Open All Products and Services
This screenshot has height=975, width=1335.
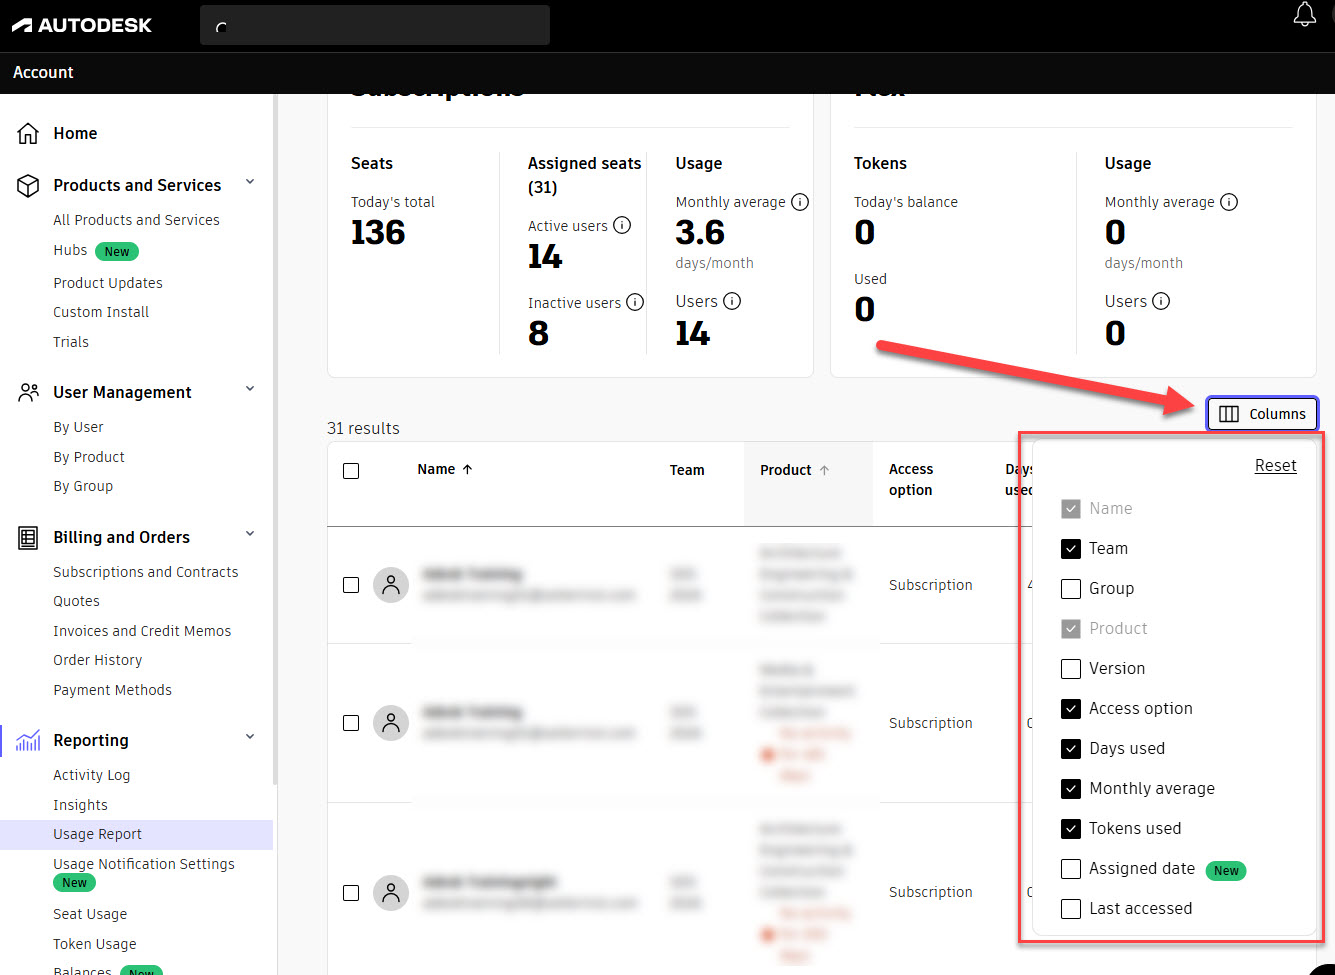coord(136,220)
